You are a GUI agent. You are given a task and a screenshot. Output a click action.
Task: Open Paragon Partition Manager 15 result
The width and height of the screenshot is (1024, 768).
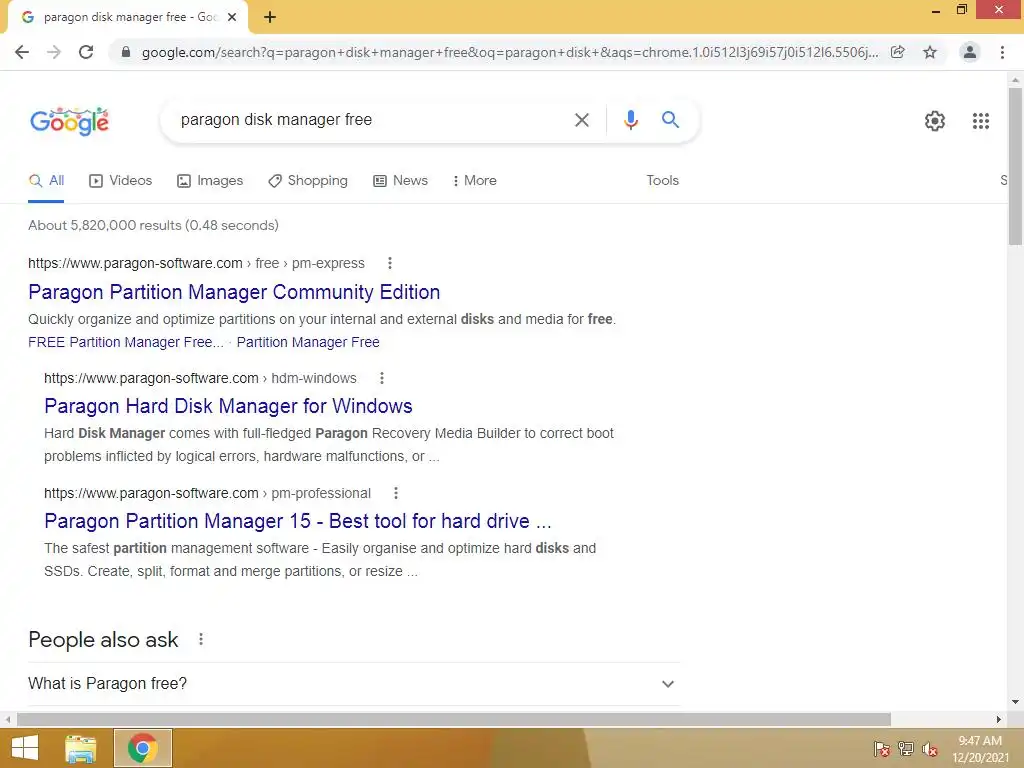298,521
